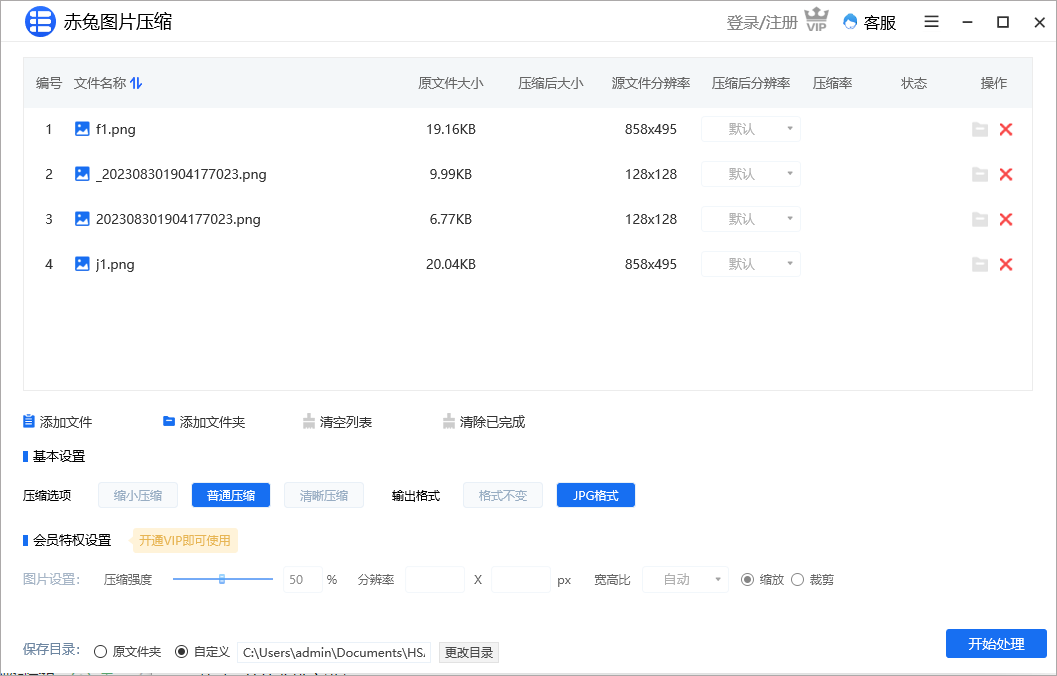Open the 默认 resolution dropdown for f1.png
Viewport: 1057px width, 676px height.
pos(751,129)
